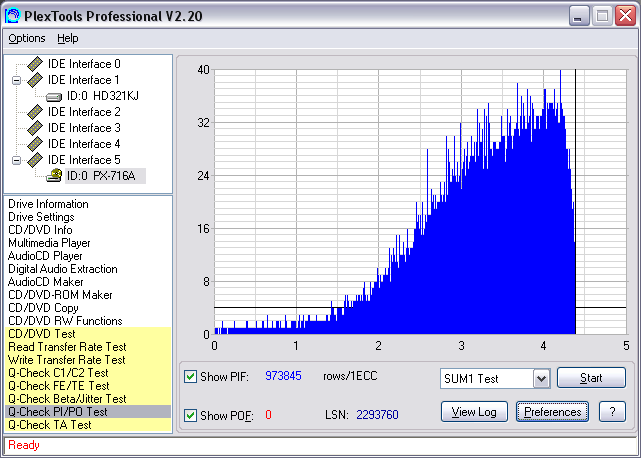641x458 pixels.
Task: Select IDE Interface 4 in the tree
Action: click(x=84, y=144)
